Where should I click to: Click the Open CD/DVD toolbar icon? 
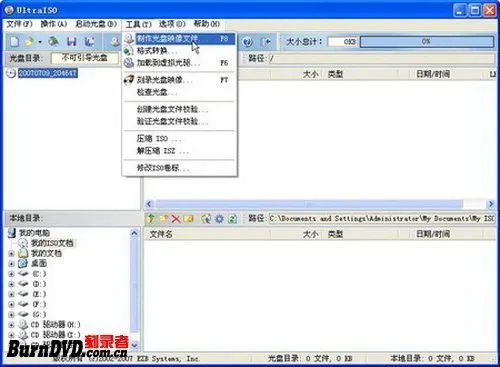click(53, 42)
